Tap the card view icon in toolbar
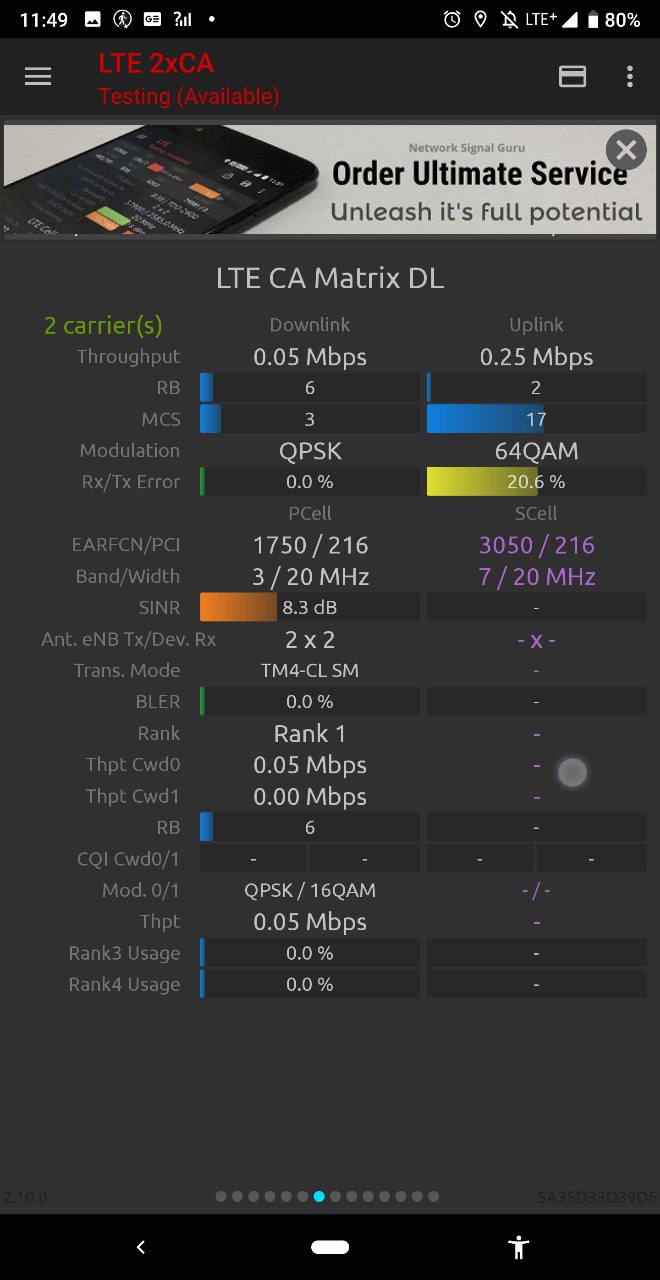 click(572, 77)
